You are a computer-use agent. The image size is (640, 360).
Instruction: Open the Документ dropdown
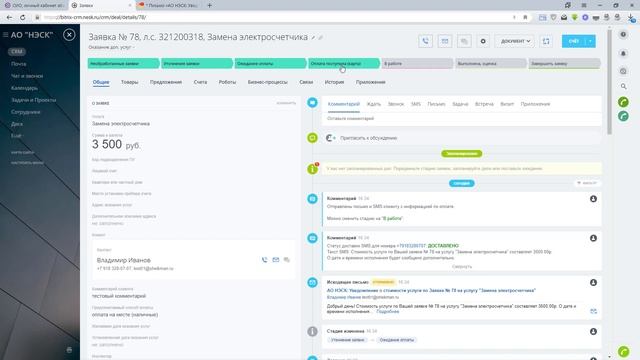(x=515, y=41)
